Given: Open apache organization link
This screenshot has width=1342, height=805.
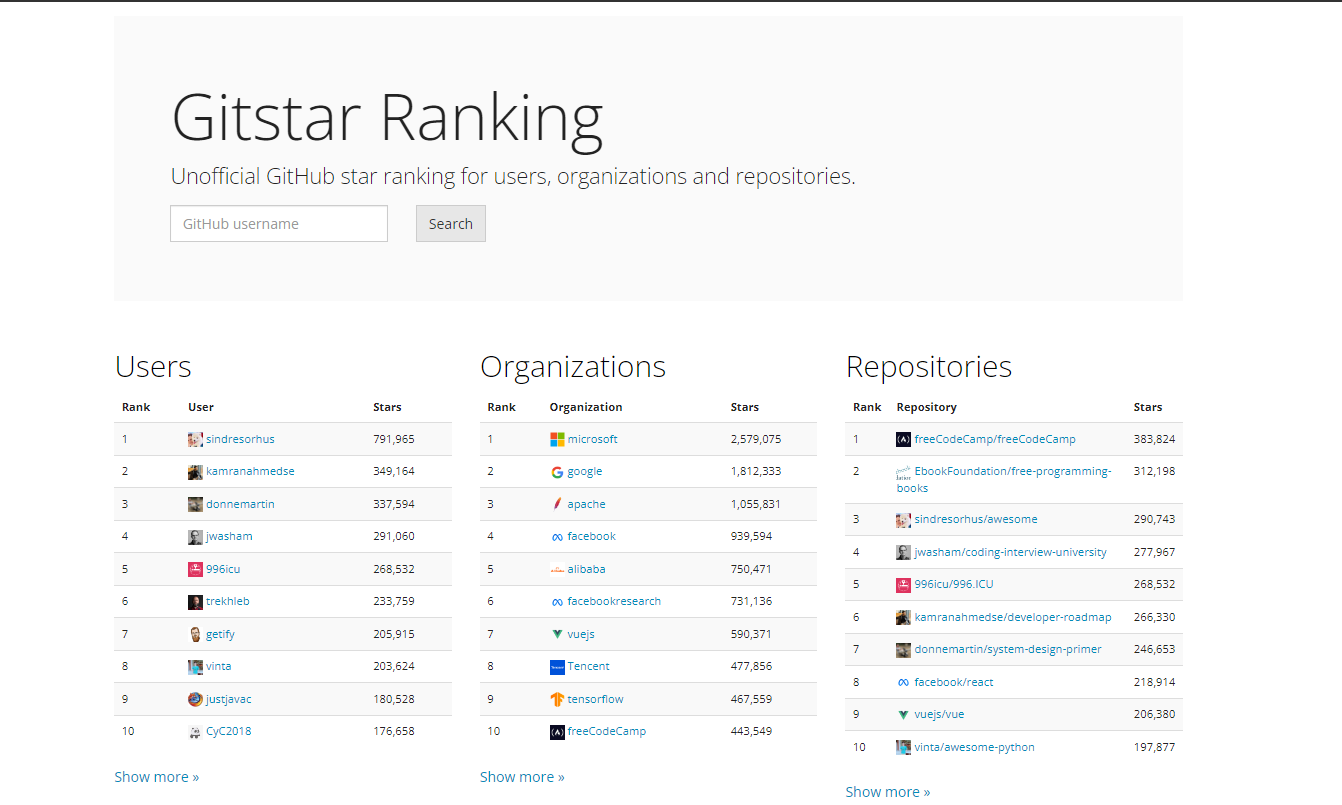Looking at the screenshot, I should (587, 504).
